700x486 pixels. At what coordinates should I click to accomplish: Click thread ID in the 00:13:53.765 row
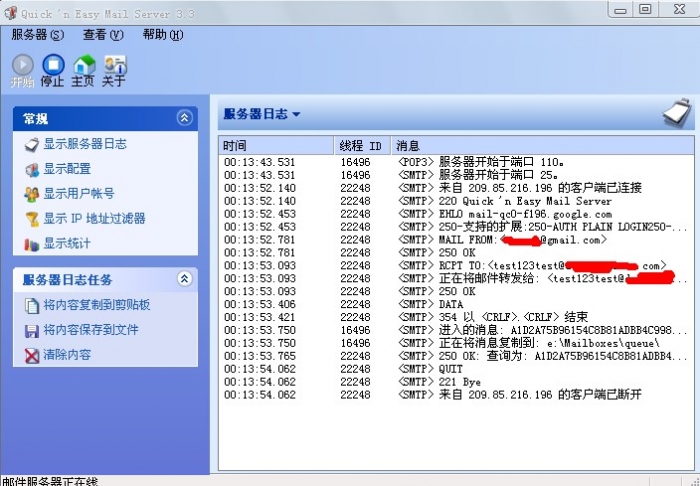[x=355, y=356]
